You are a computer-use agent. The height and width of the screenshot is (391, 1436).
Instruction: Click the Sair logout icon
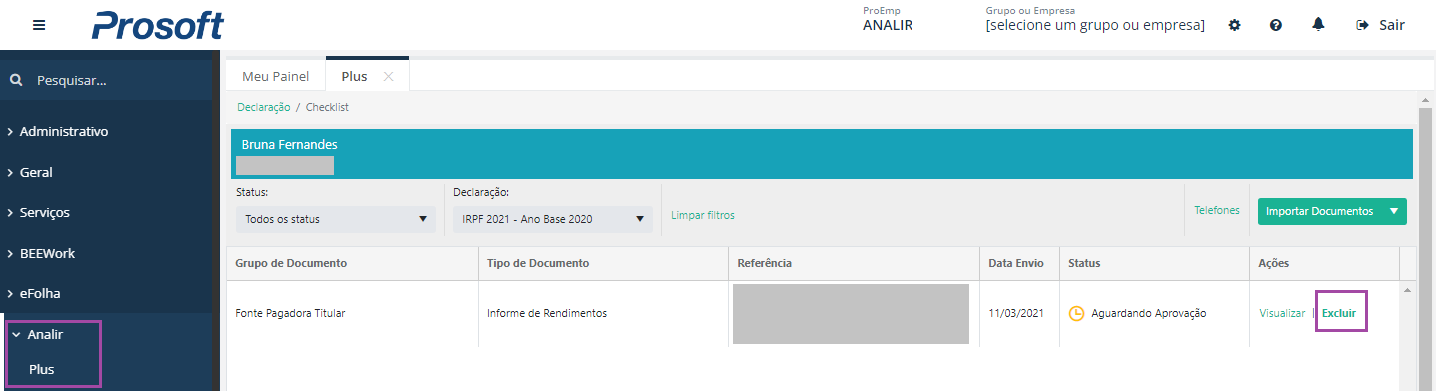coord(1362,25)
